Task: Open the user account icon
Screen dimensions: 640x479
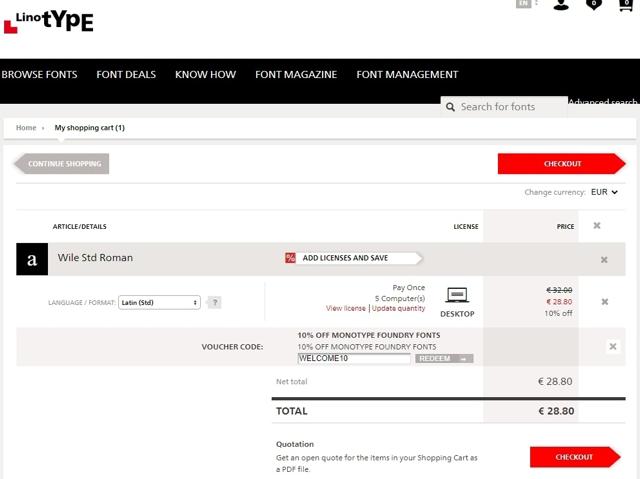Action: 561,4
